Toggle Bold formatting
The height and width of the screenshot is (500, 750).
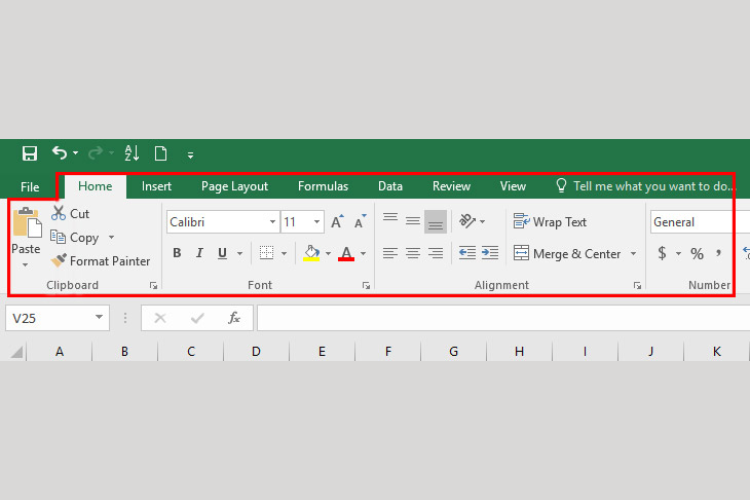pyautogui.click(x=177, y=253)
